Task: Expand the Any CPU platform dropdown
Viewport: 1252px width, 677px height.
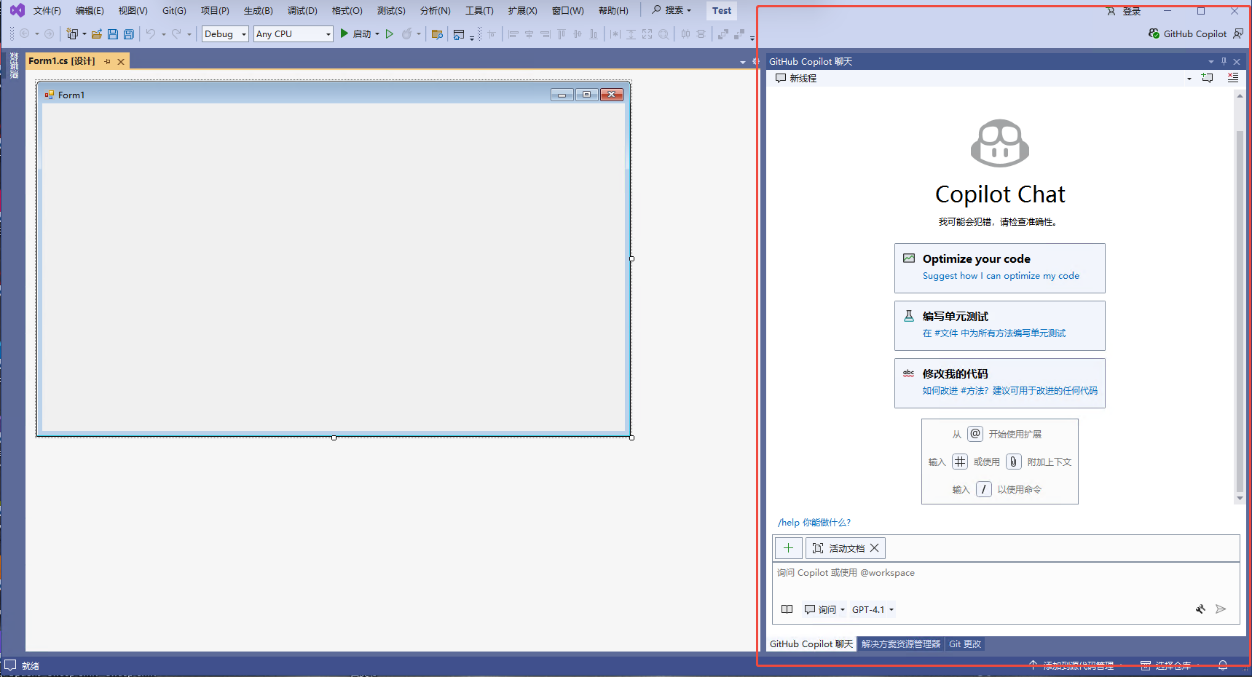Action: 293,34
